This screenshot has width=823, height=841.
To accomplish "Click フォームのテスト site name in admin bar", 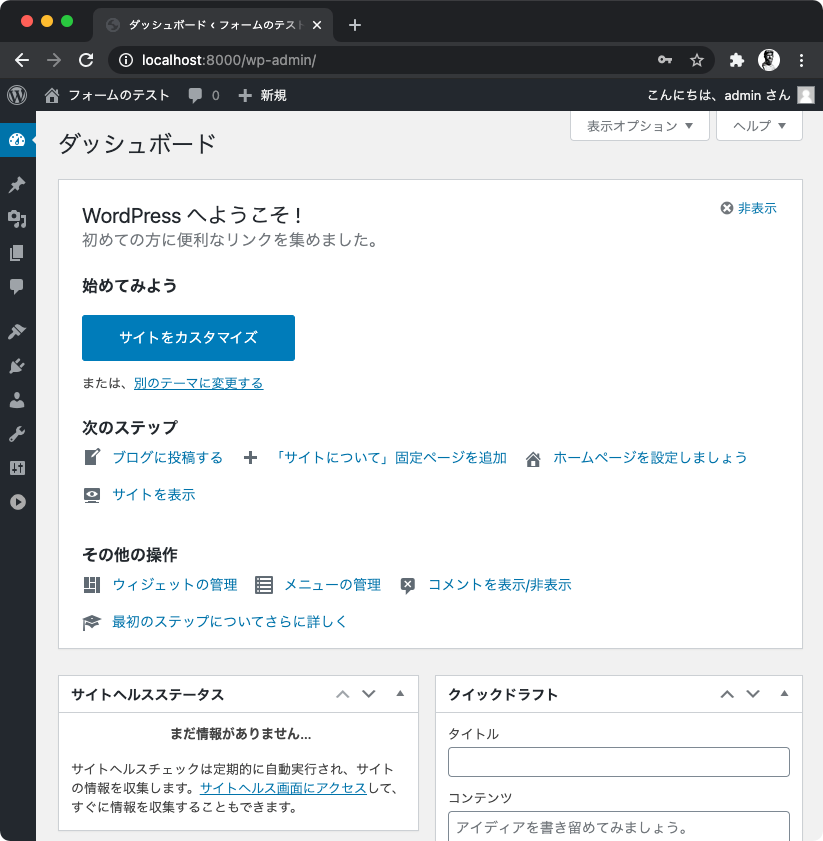I will 119,95.
